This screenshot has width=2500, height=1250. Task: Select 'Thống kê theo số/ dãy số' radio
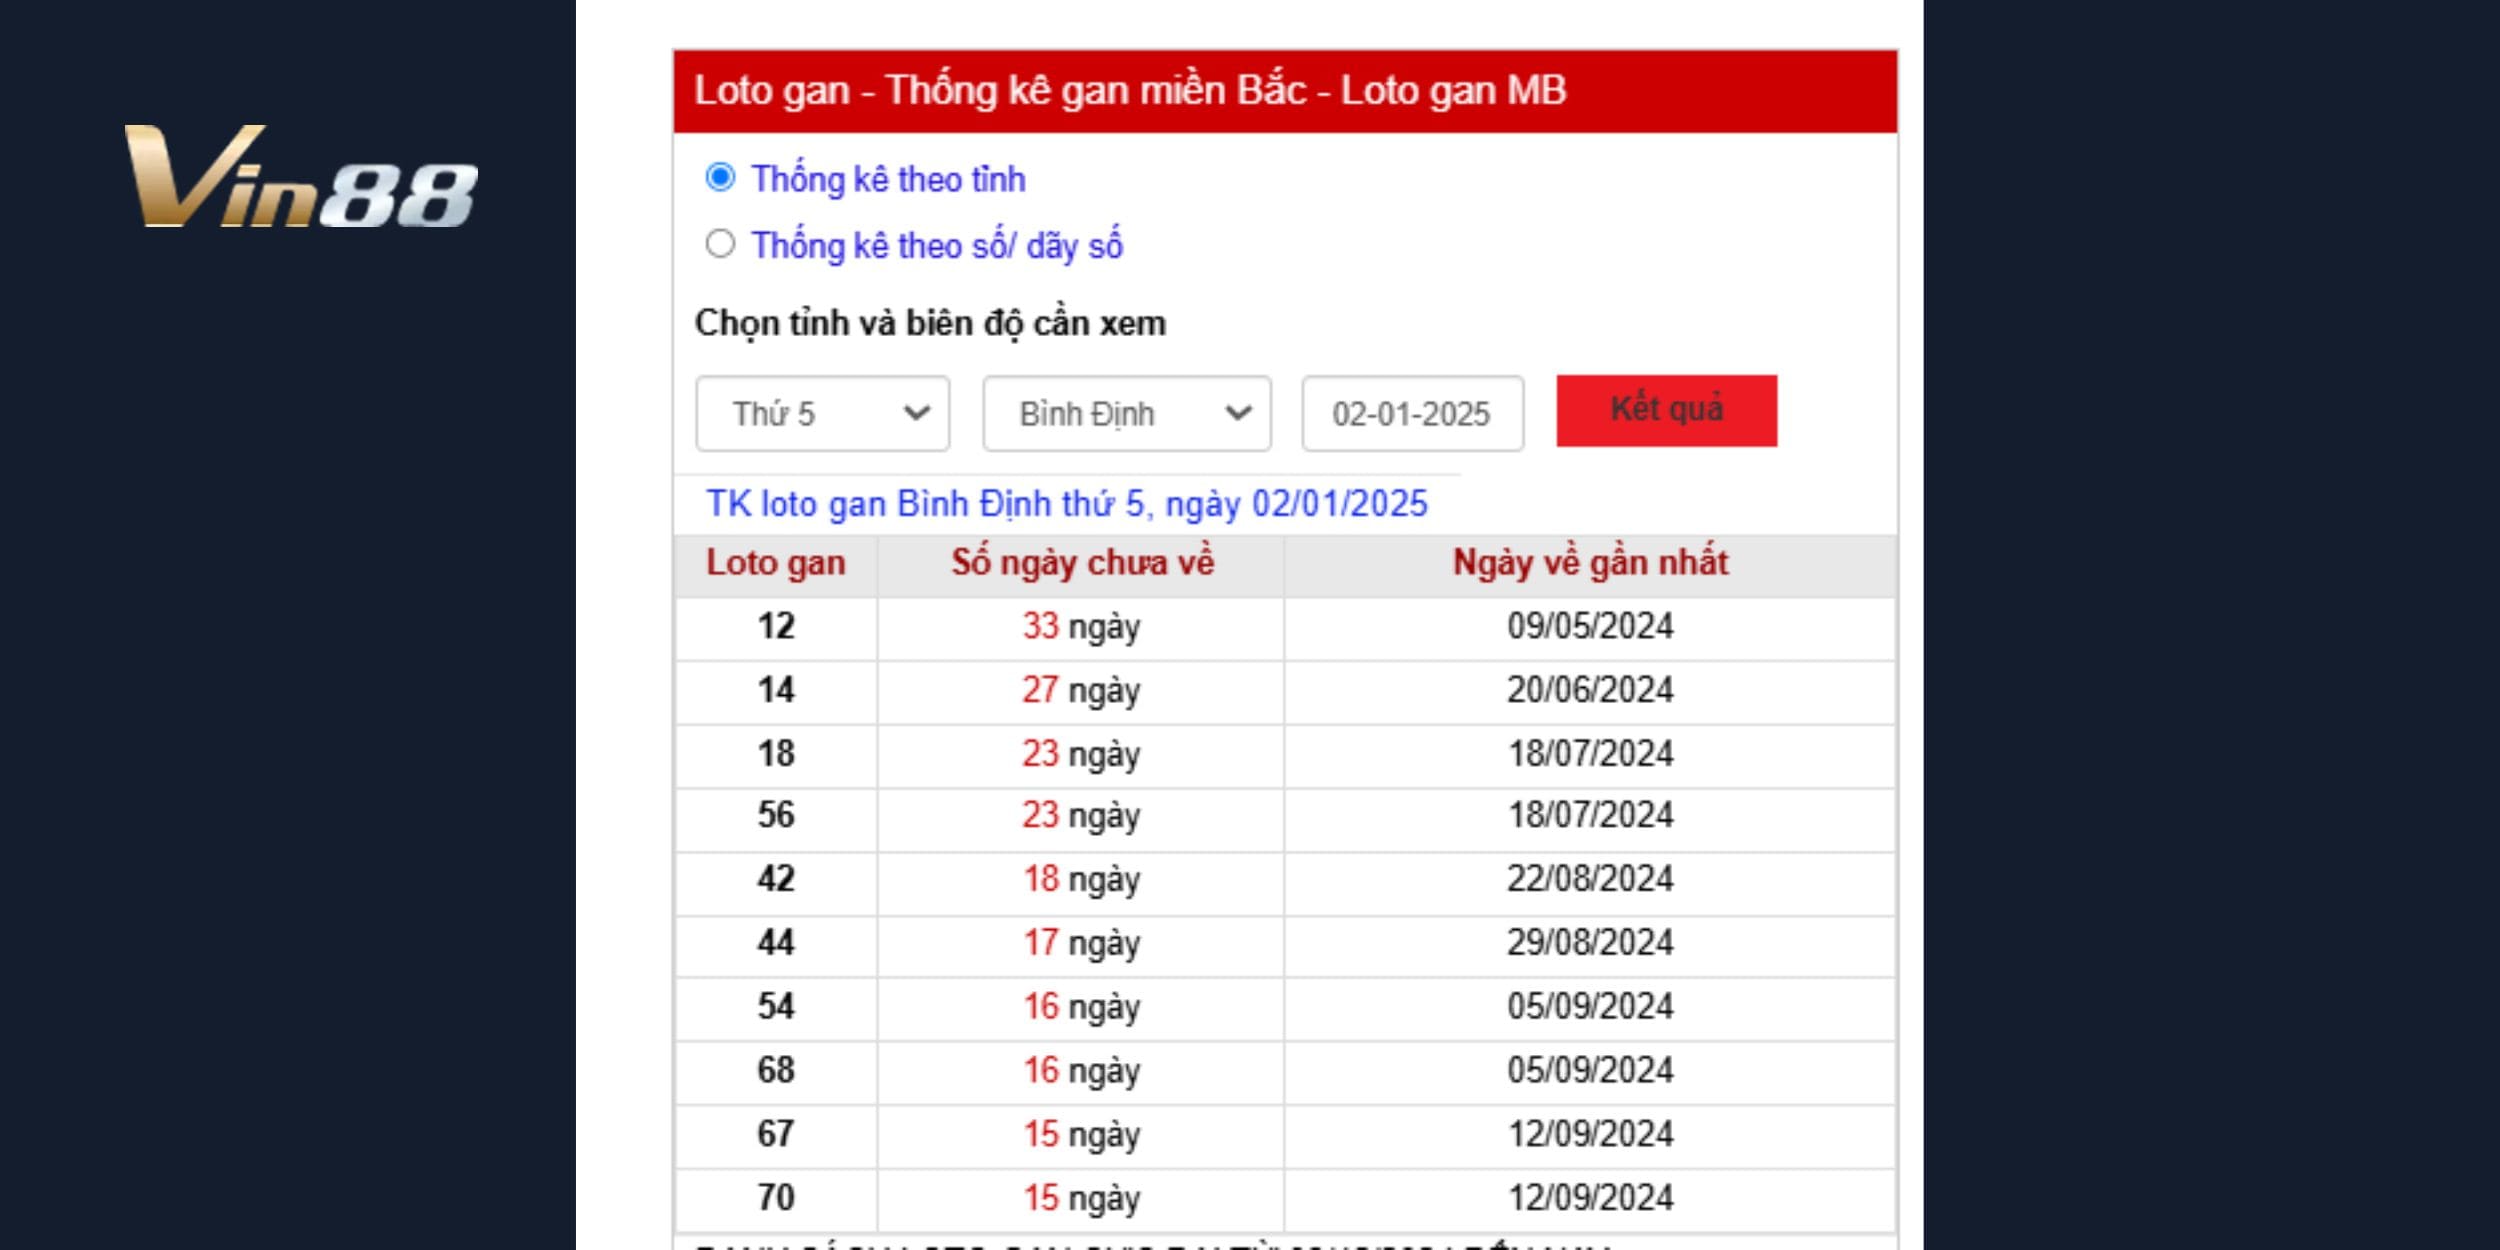[720, 244]
